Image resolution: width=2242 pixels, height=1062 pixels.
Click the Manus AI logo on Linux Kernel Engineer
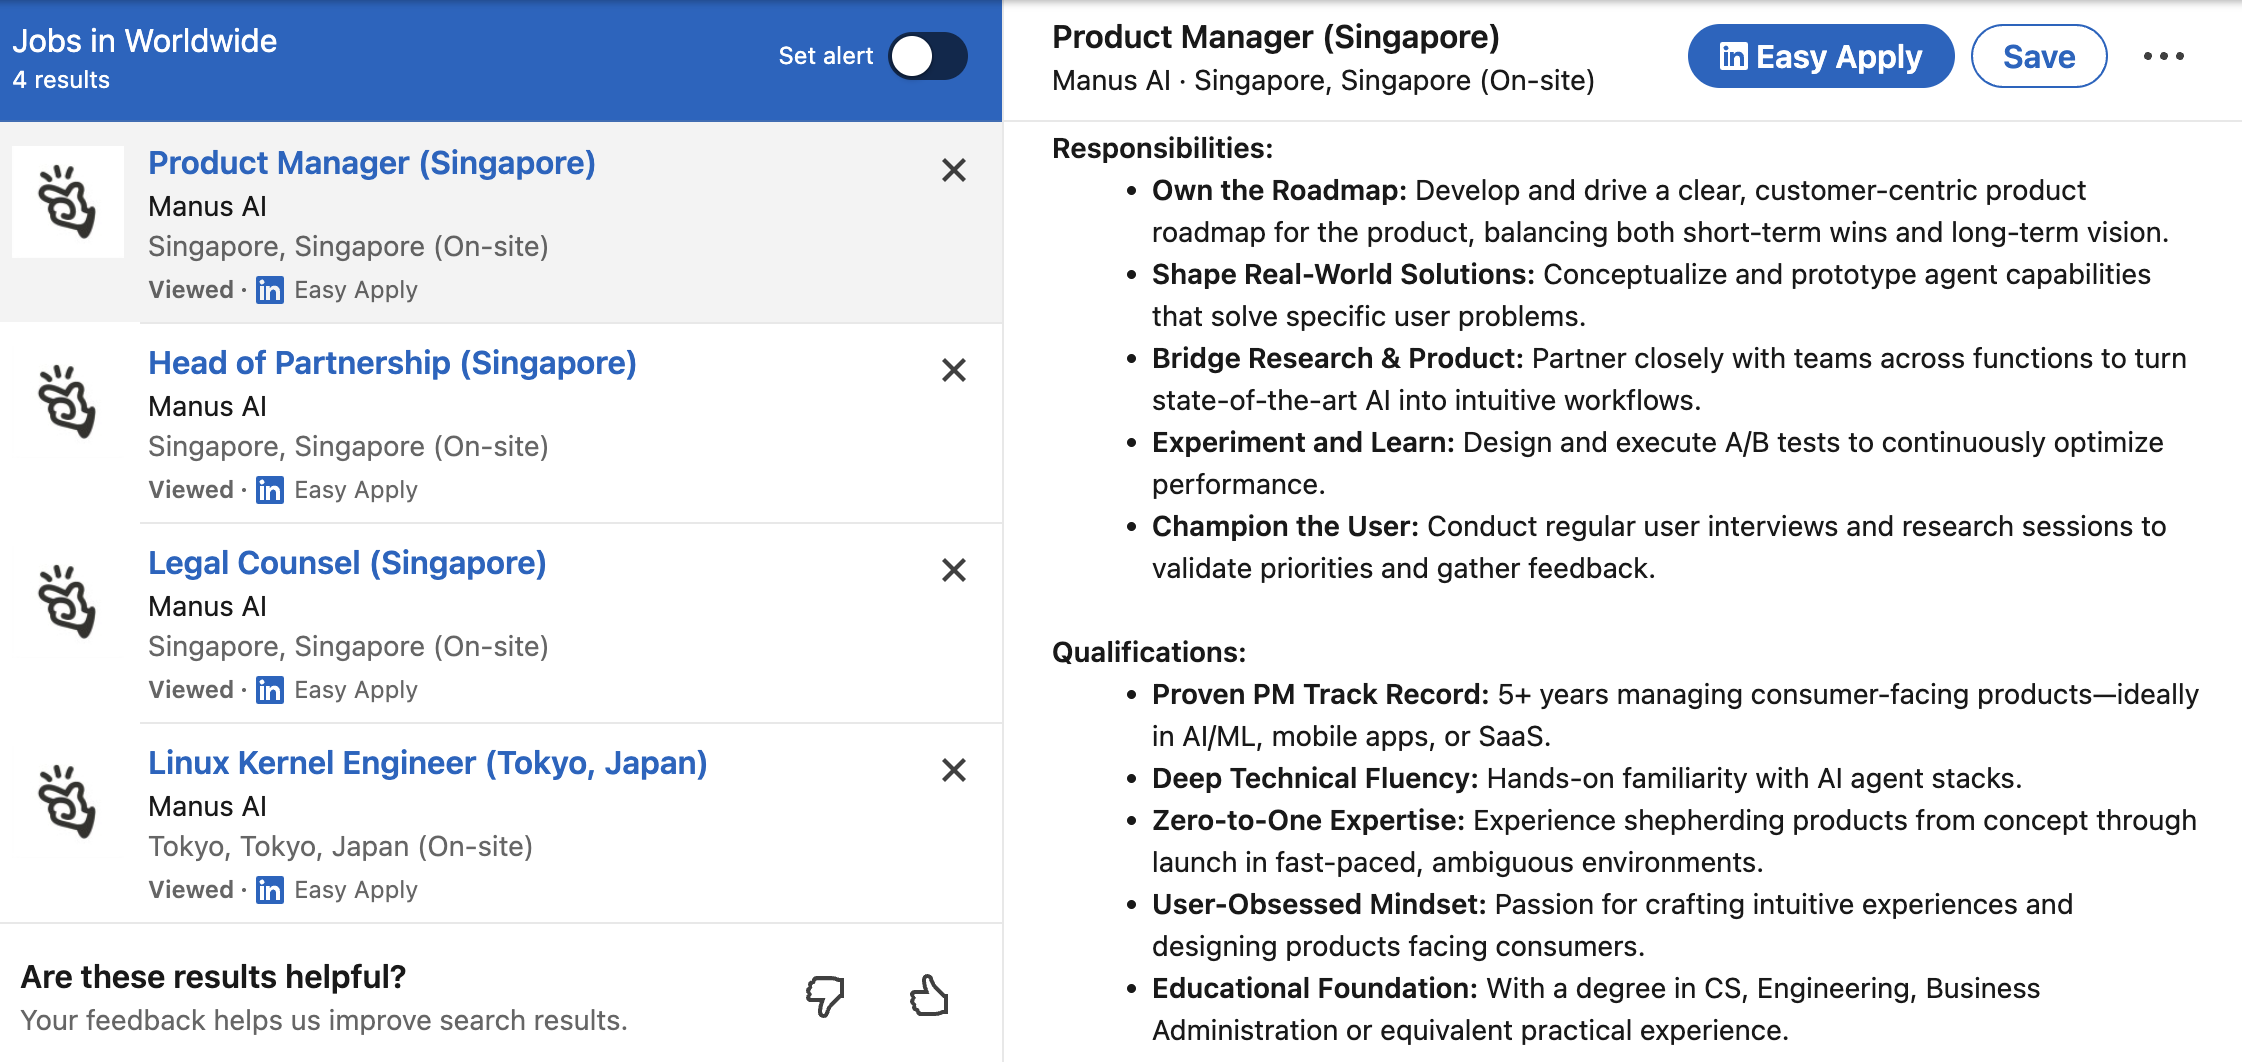[67, 802]
